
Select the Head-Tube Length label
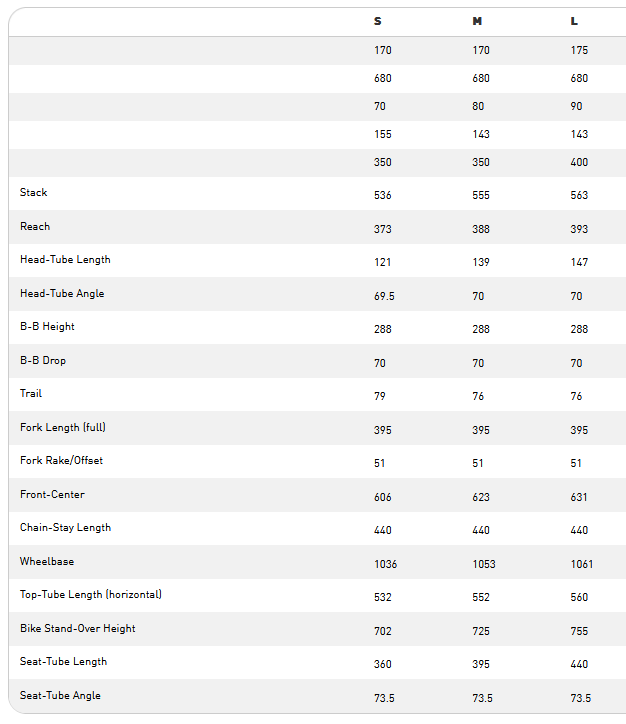tap(65, 260)
